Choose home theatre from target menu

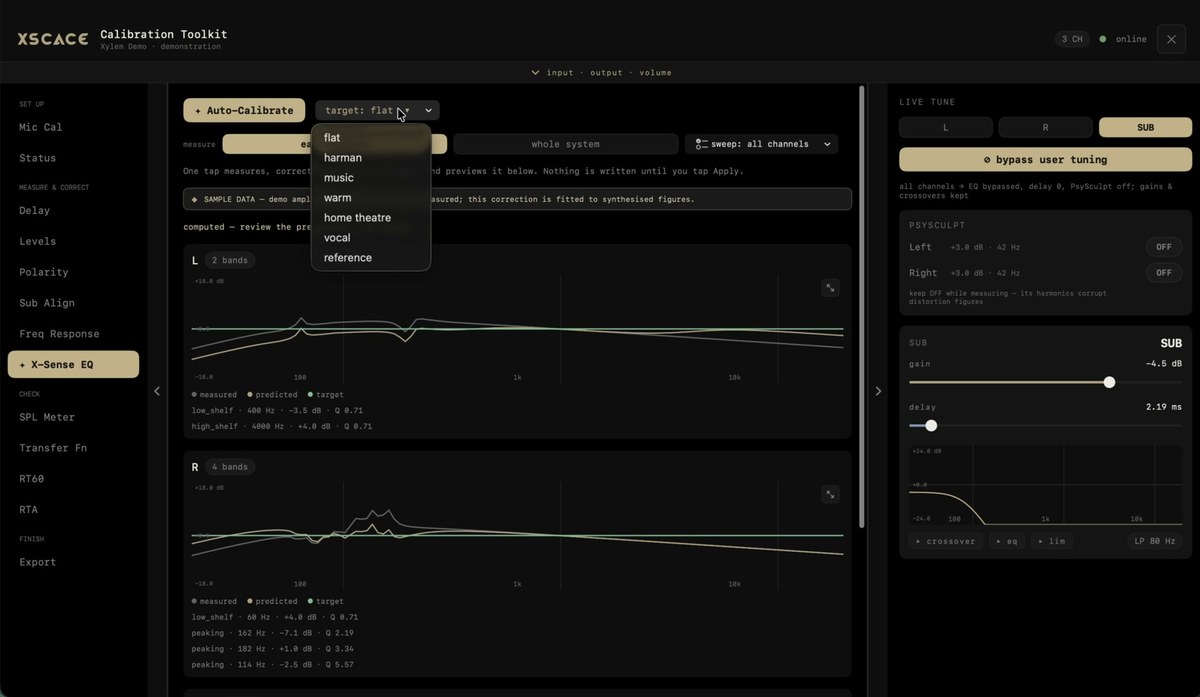pyautogui.click(x=371, y=218)
